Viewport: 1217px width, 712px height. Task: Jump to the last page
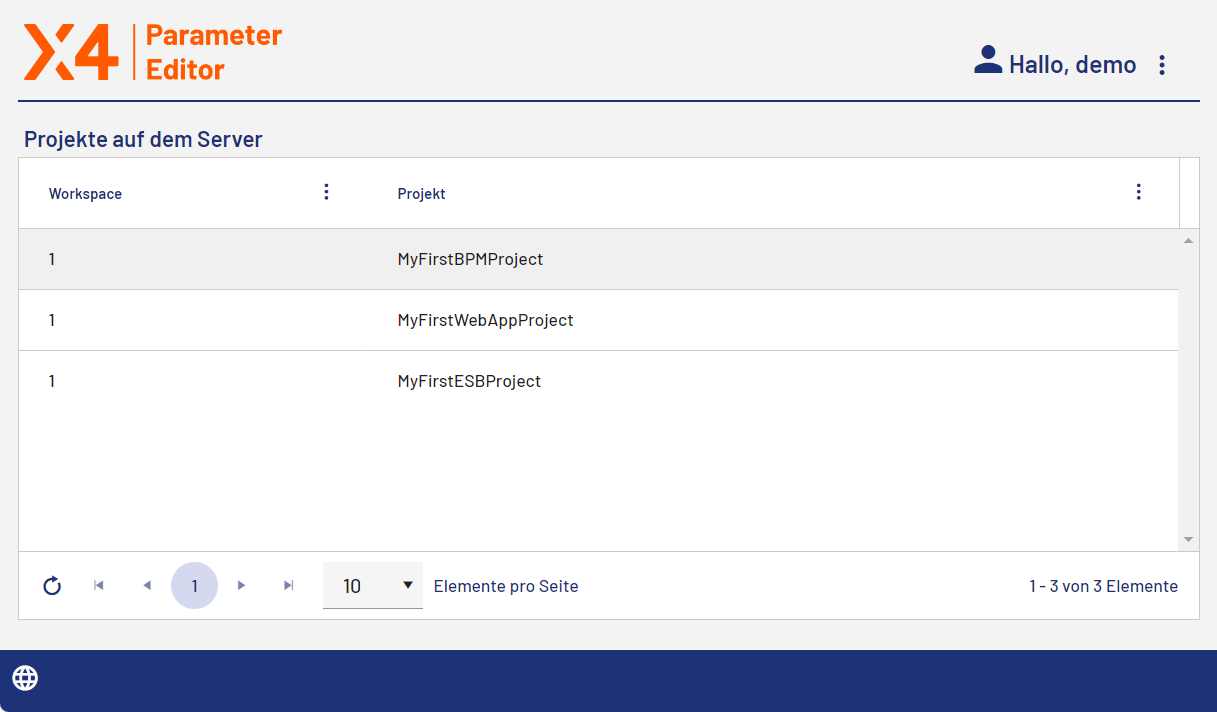pyautogui.click(x=289, y=586)
